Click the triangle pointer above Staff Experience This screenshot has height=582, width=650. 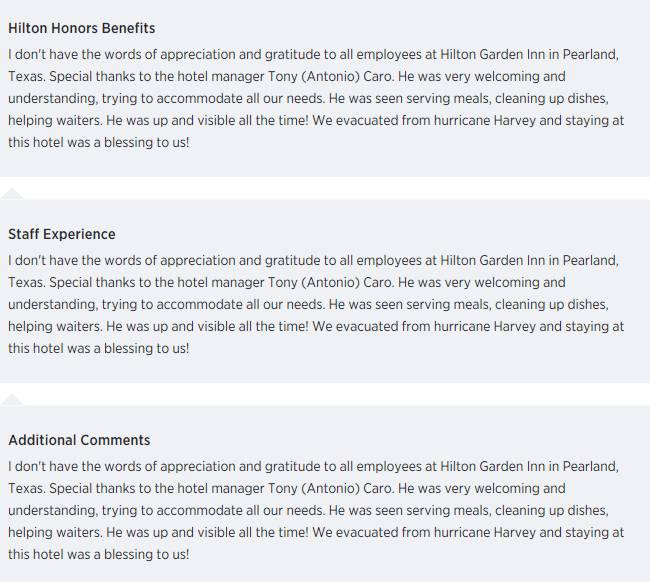tap(12, 194)
